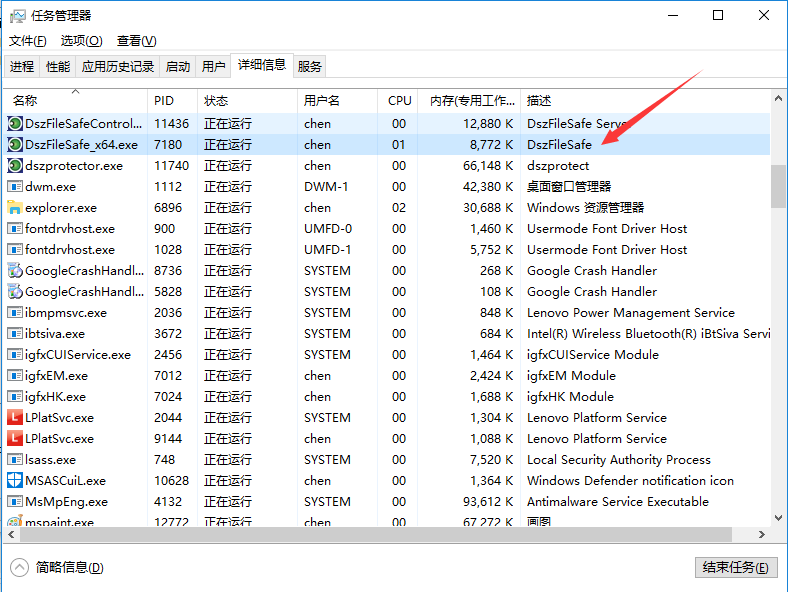The width and height of the screenshot is (788, 592).
Task: Click the igfxEM.exe process icon
Action: (x=15, y=376)
